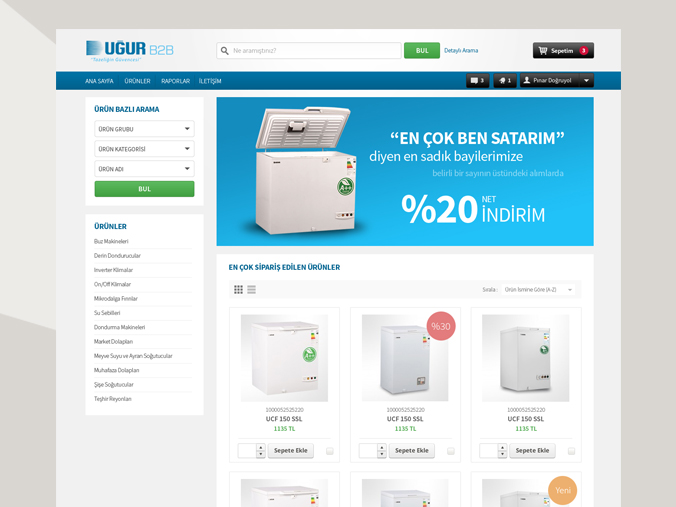Increase quantity on first product stepper

260,448
